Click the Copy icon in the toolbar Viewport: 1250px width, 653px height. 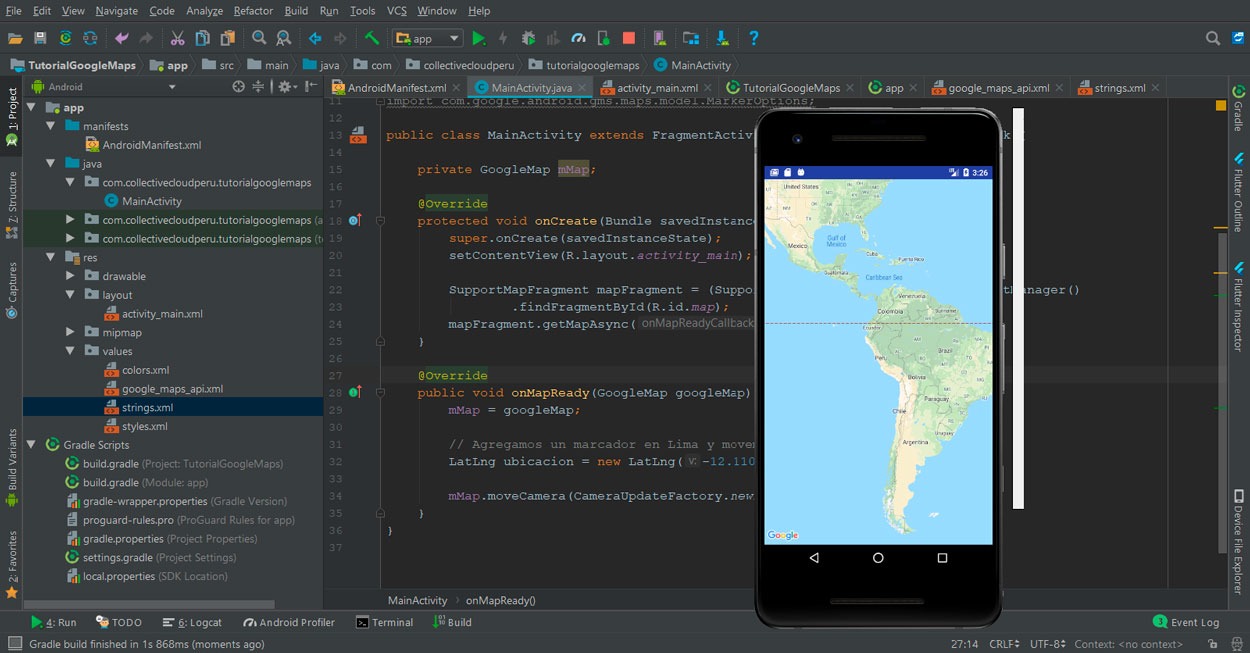tap(203, 38)
